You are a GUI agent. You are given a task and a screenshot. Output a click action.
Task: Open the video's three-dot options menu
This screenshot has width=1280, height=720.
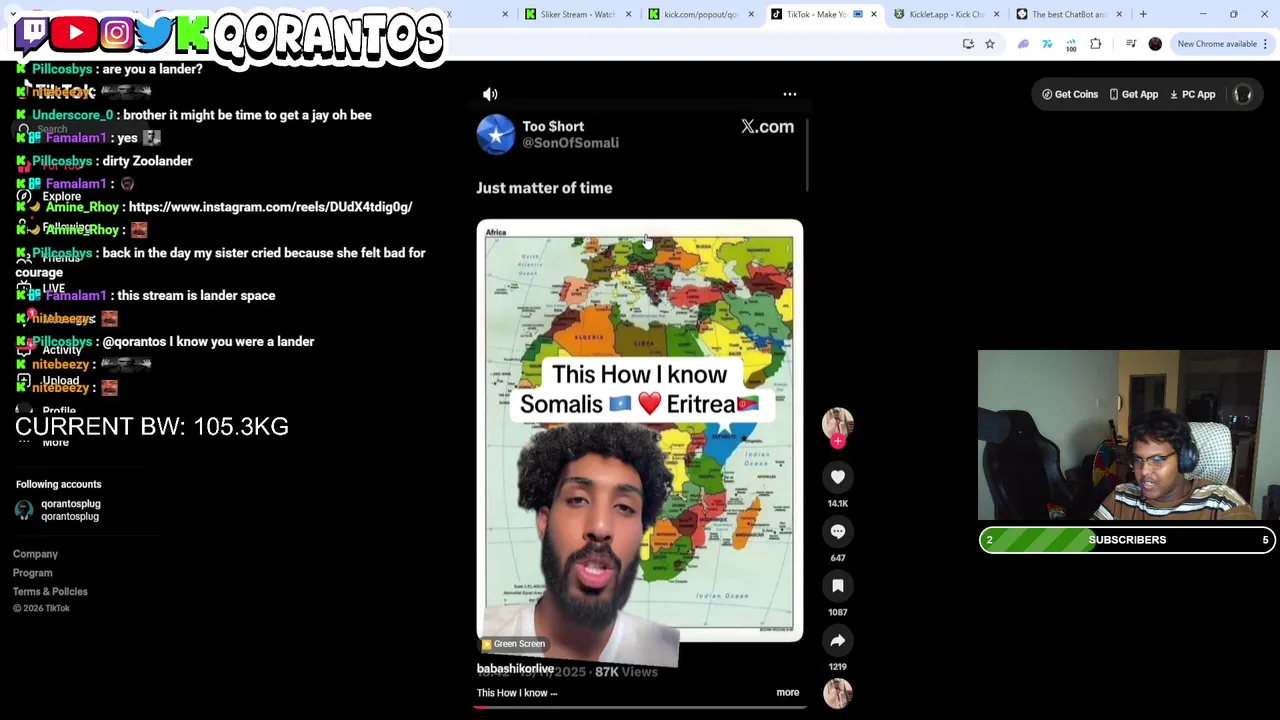(x=790, y=94)
